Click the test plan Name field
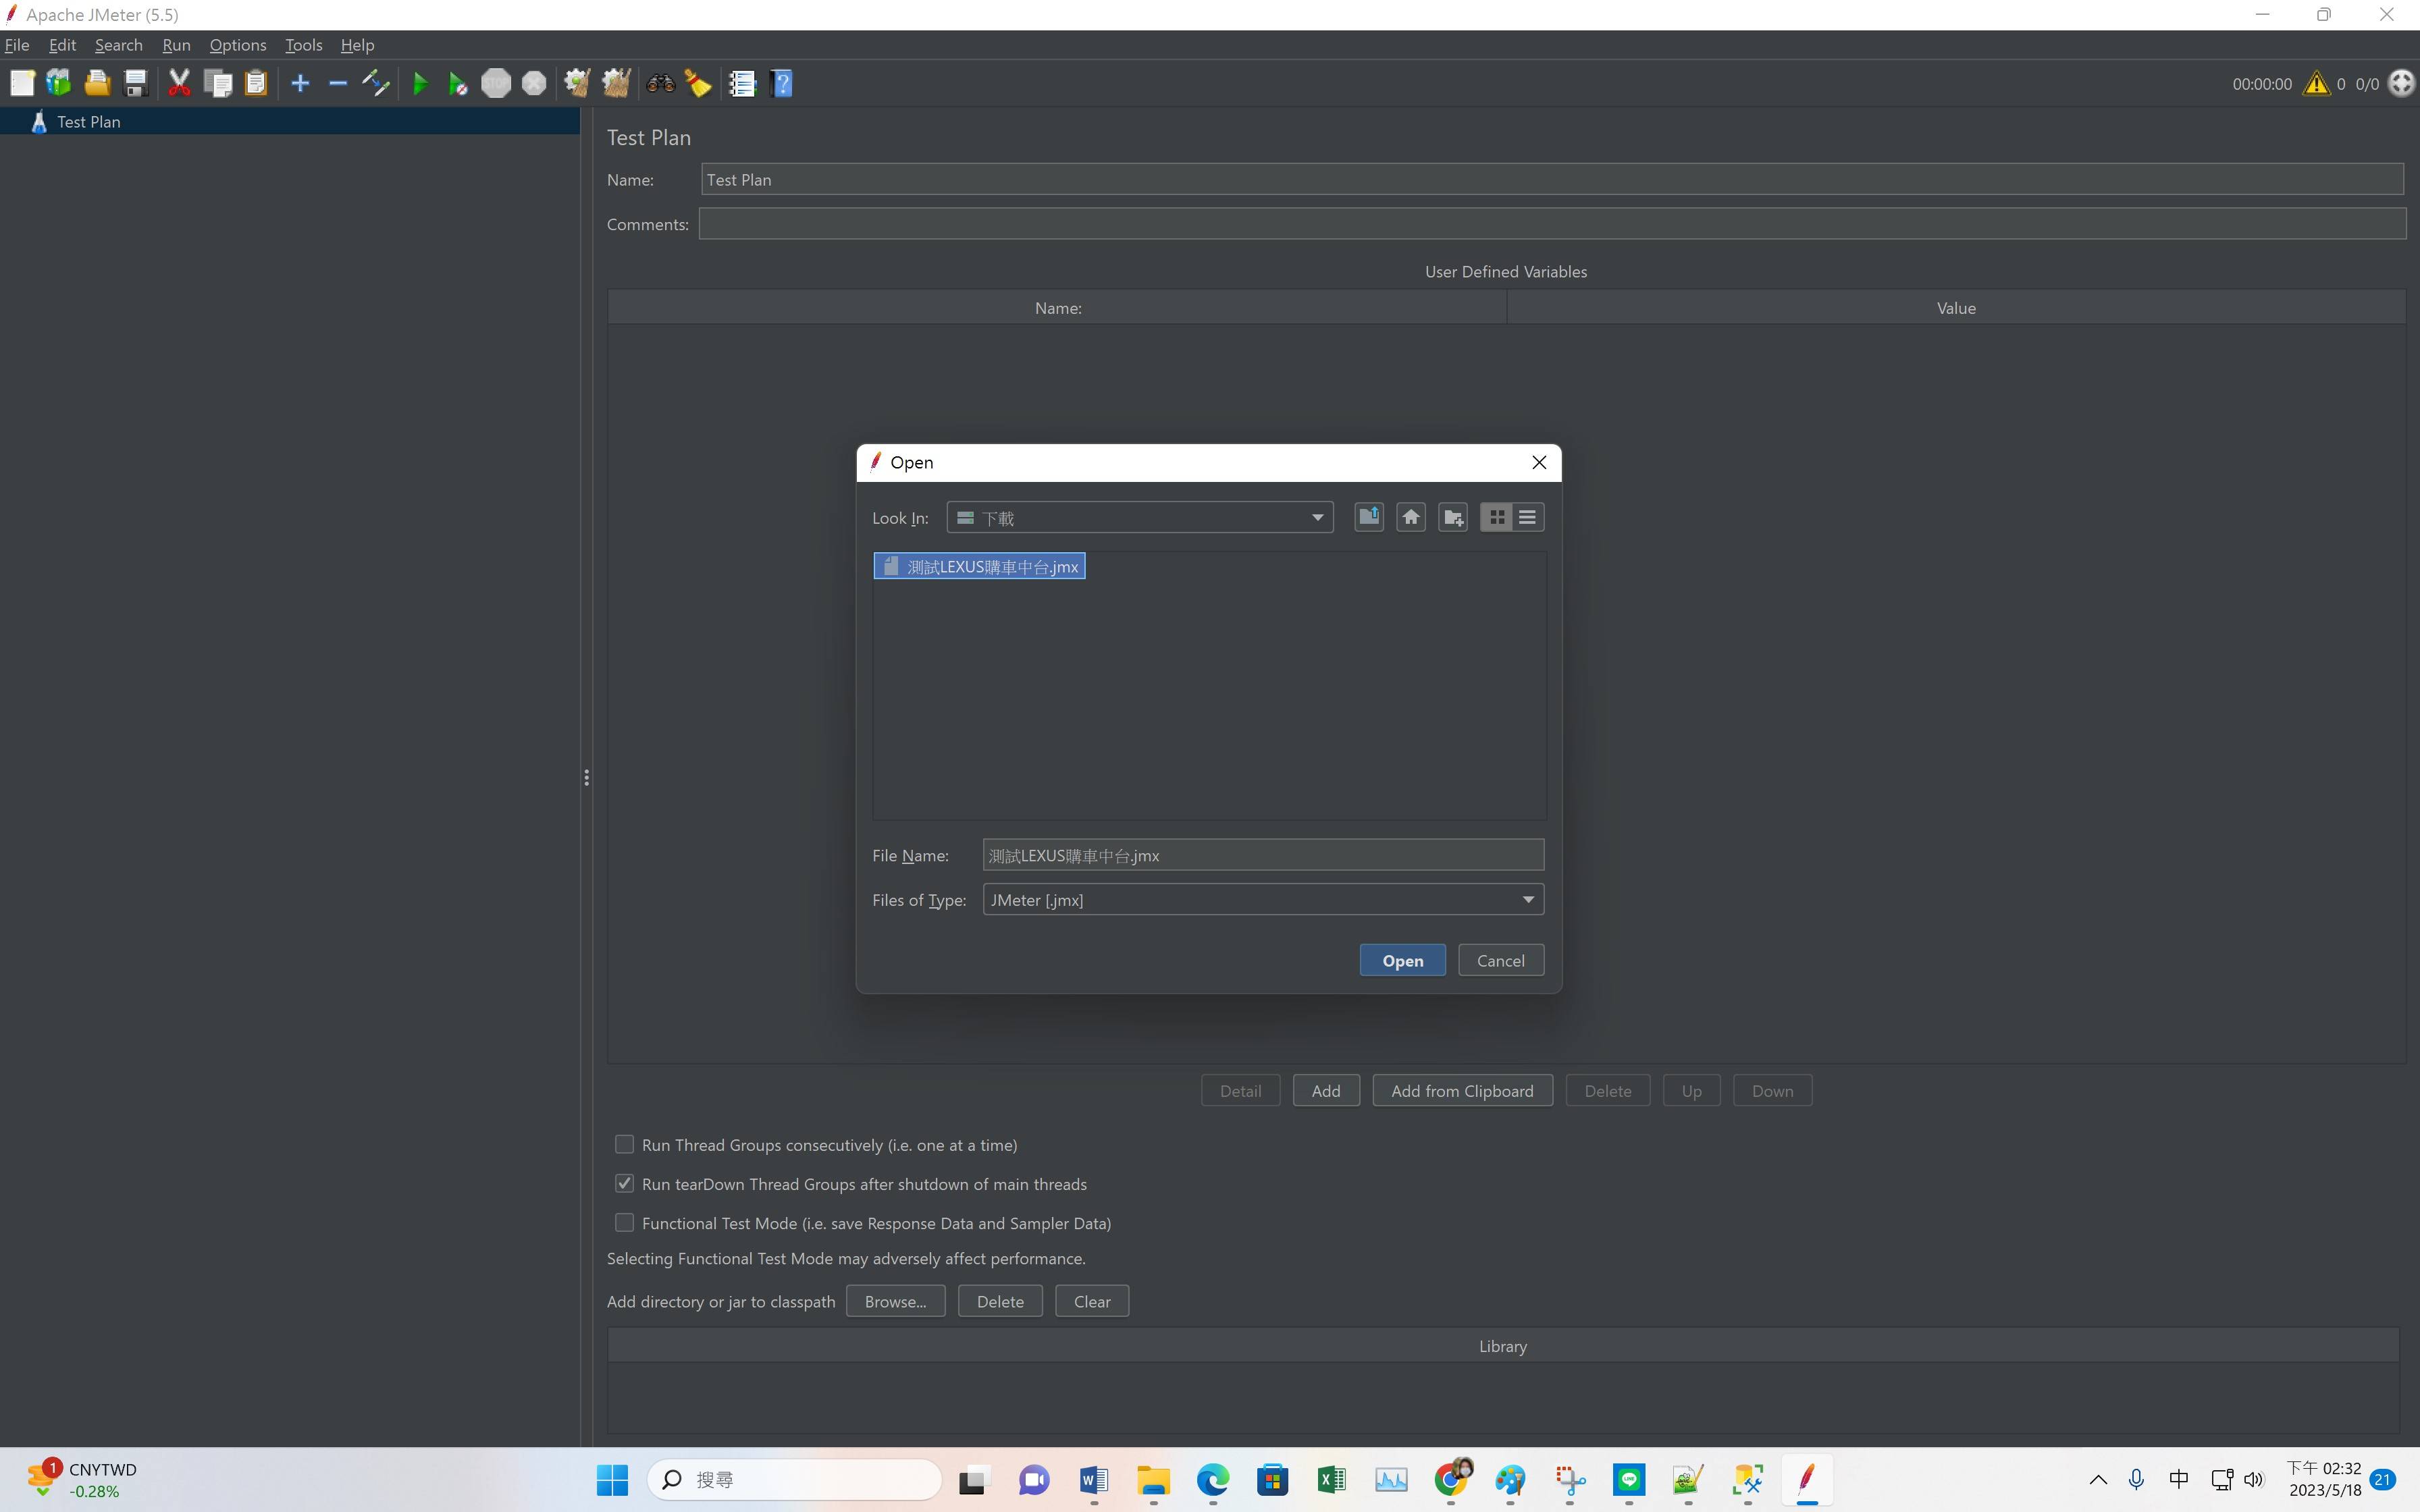Viewport: 2420px width, 1512px height. point(1552,179)
